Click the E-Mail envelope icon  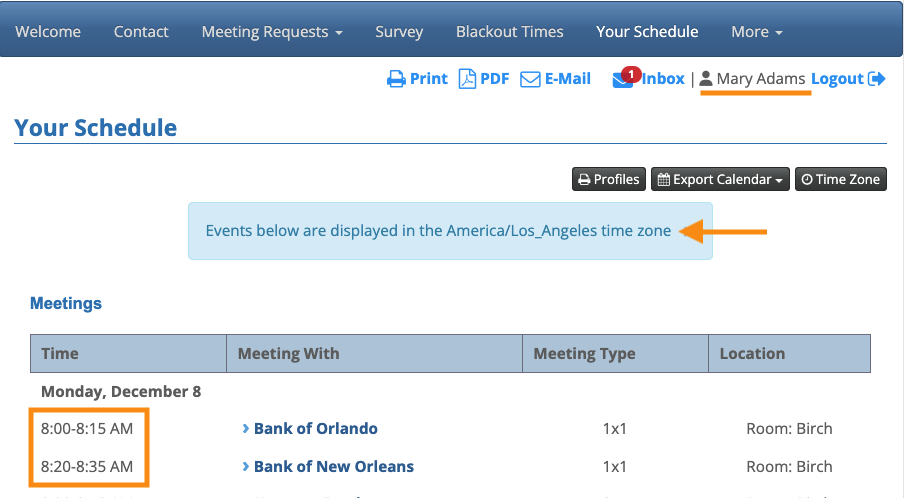pos(530,79)
